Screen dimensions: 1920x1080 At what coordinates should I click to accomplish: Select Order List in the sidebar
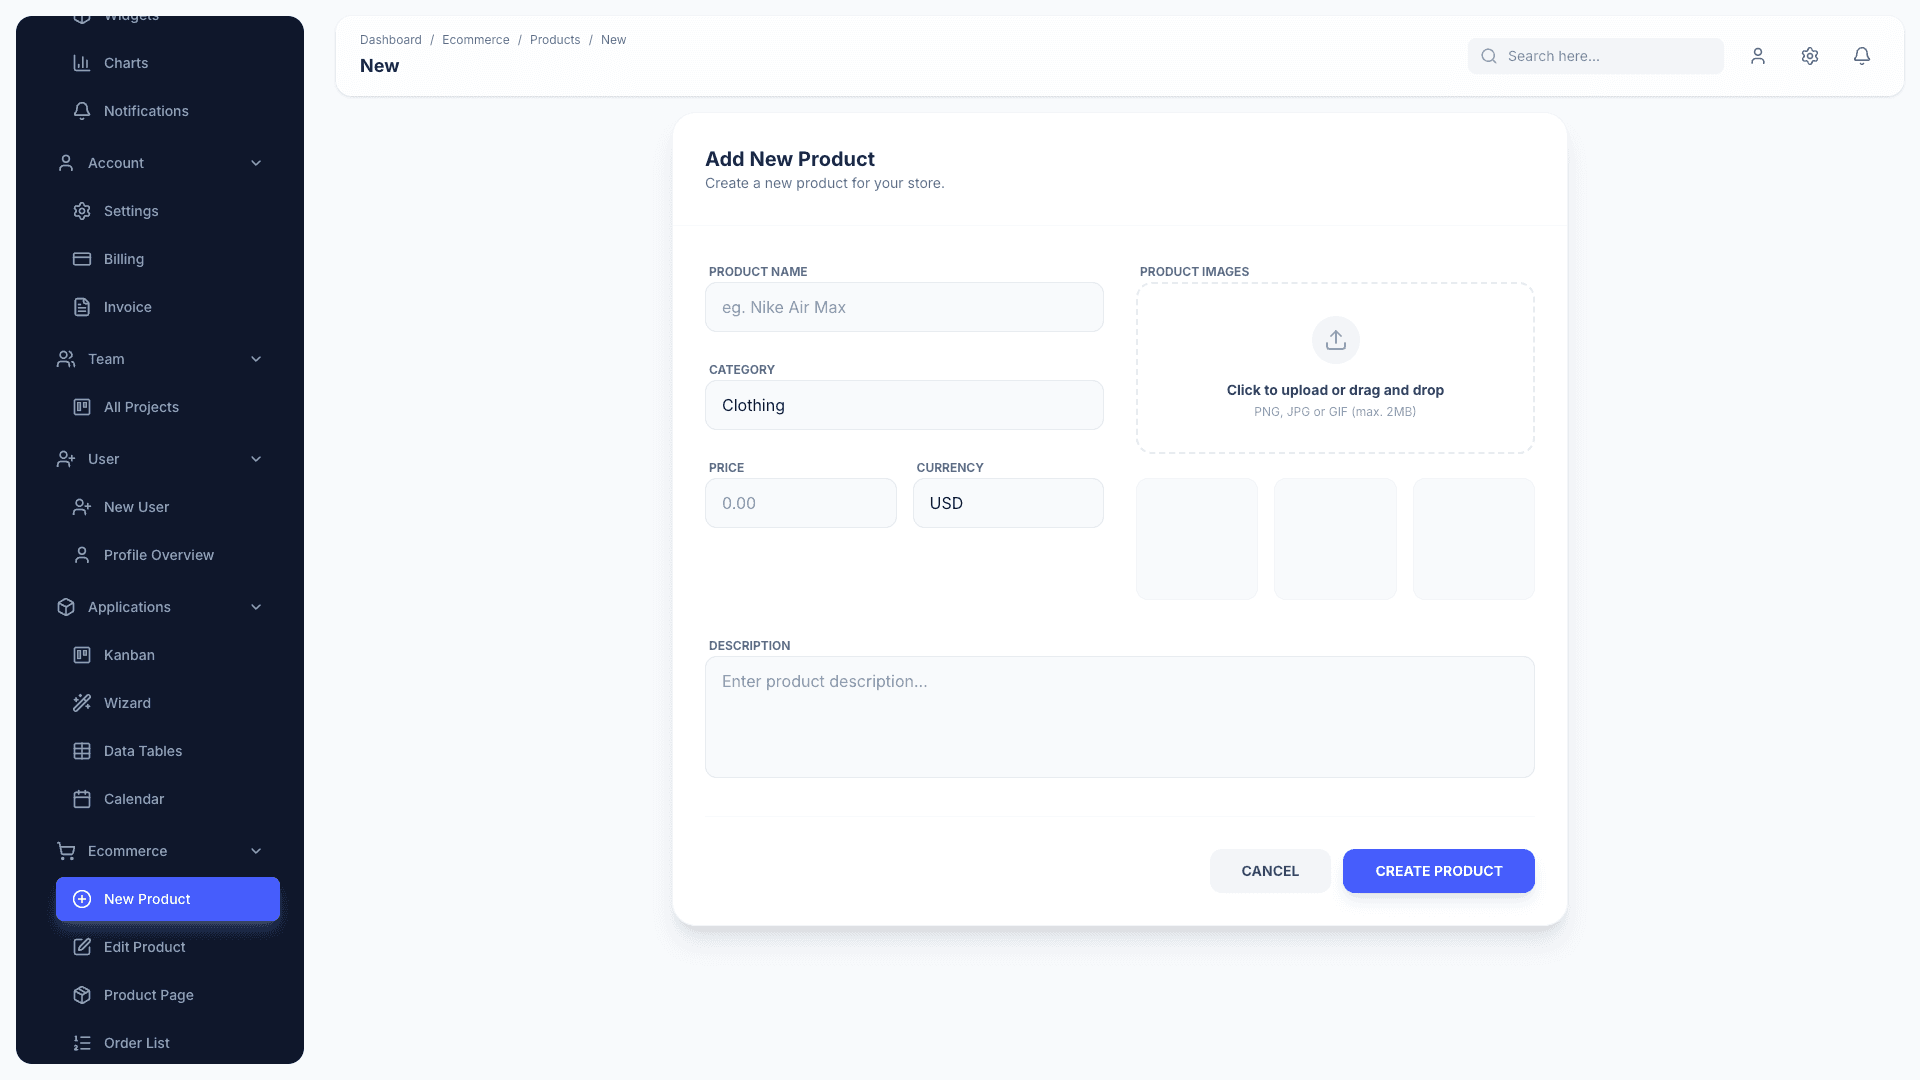point(136,1042)
